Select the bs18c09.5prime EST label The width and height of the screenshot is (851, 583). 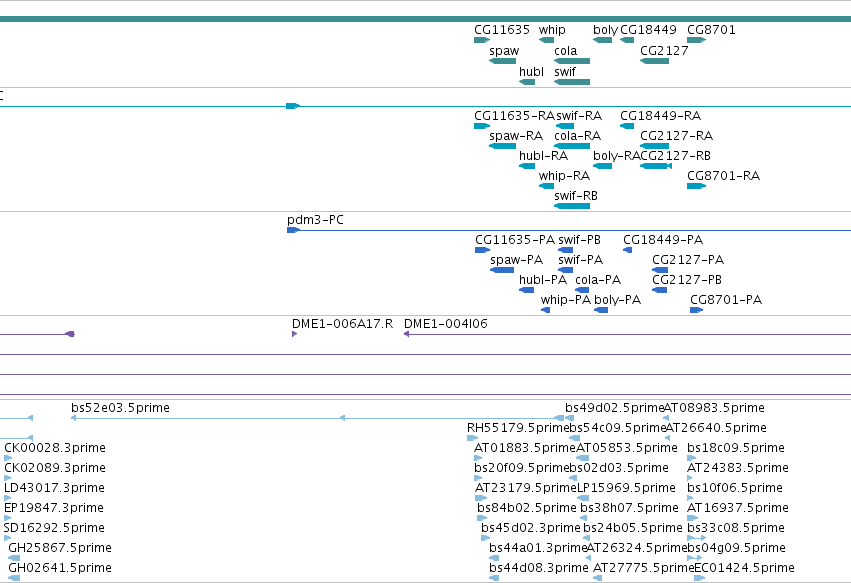click(736, 448)
